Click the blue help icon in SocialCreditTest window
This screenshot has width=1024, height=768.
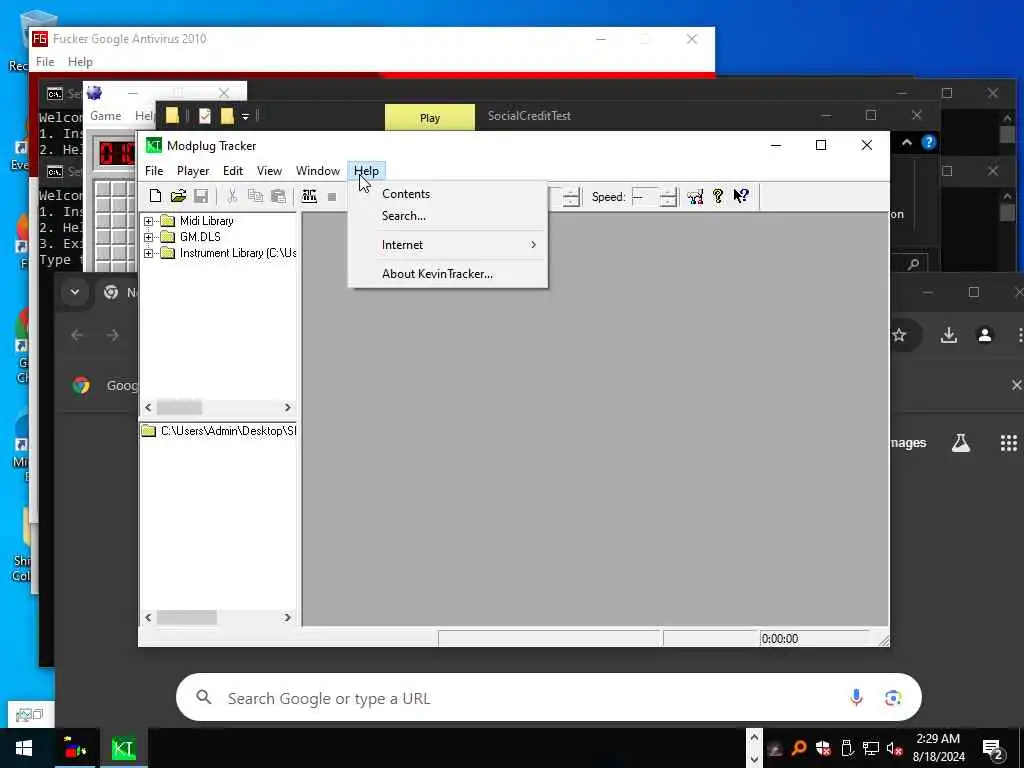click(928, 142)
